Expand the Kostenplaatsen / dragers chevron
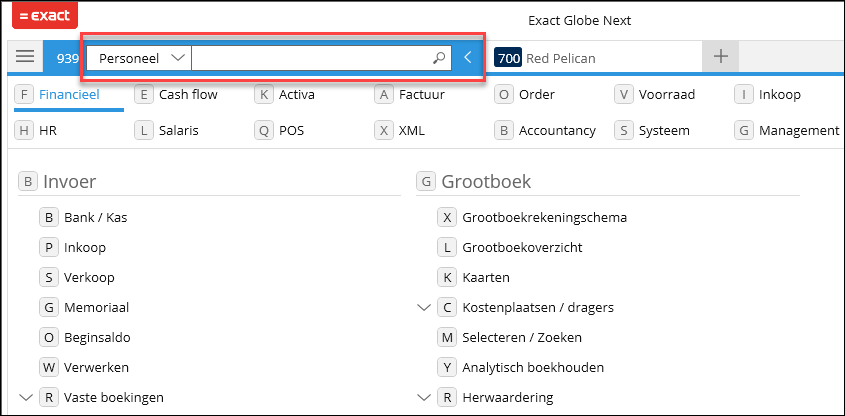845x416 pixels. [x=424, y=308]
